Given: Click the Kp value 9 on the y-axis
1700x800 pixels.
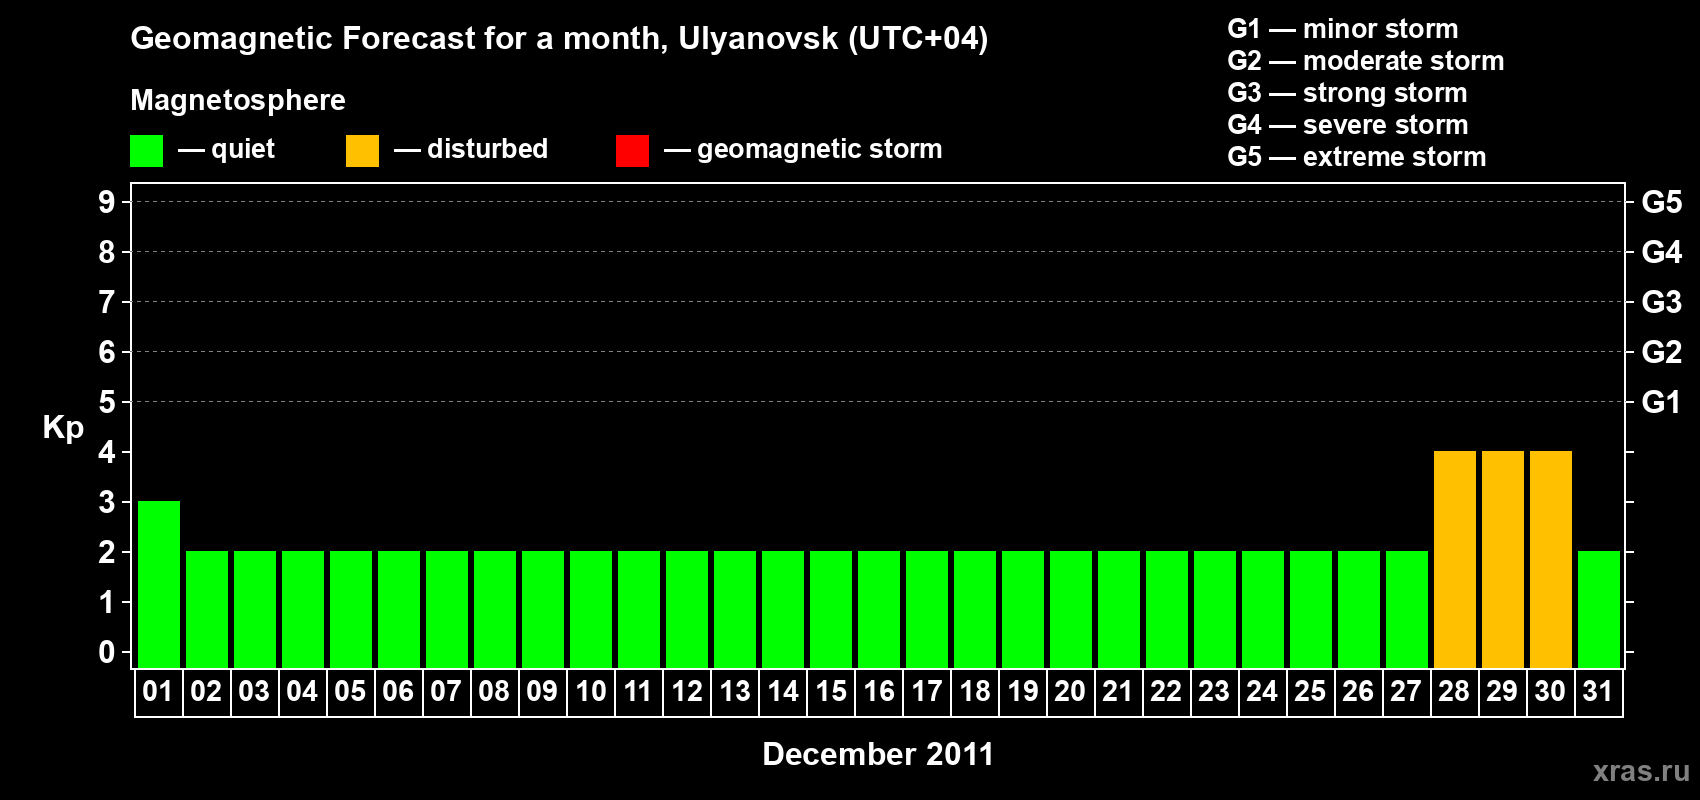Looking at the screenshot, I should (107, 202).
